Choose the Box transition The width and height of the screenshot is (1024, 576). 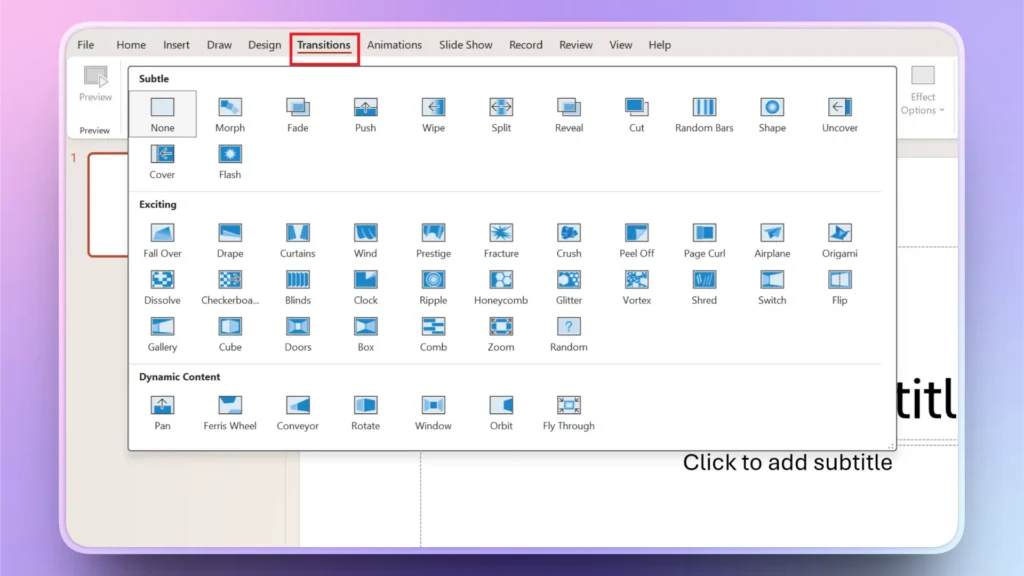click(366, 334)
